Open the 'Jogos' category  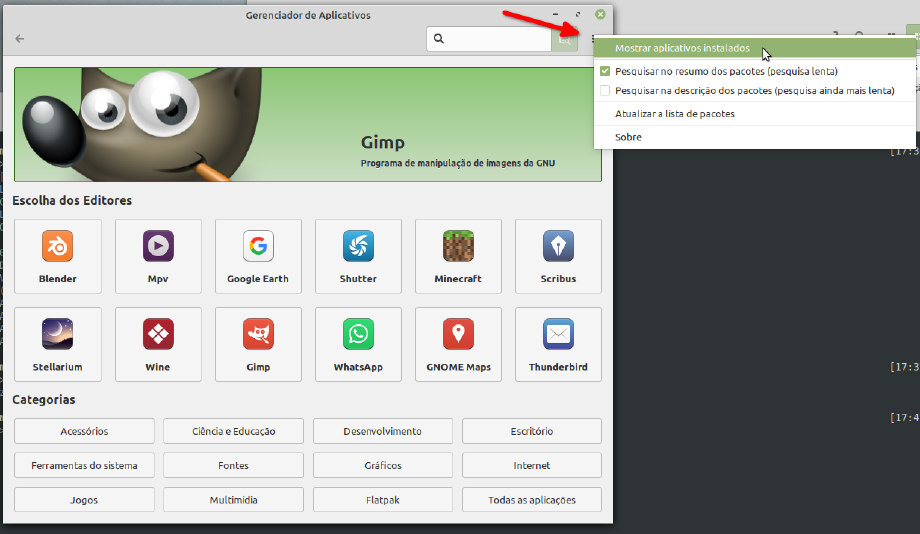click(x=84, y=499)
